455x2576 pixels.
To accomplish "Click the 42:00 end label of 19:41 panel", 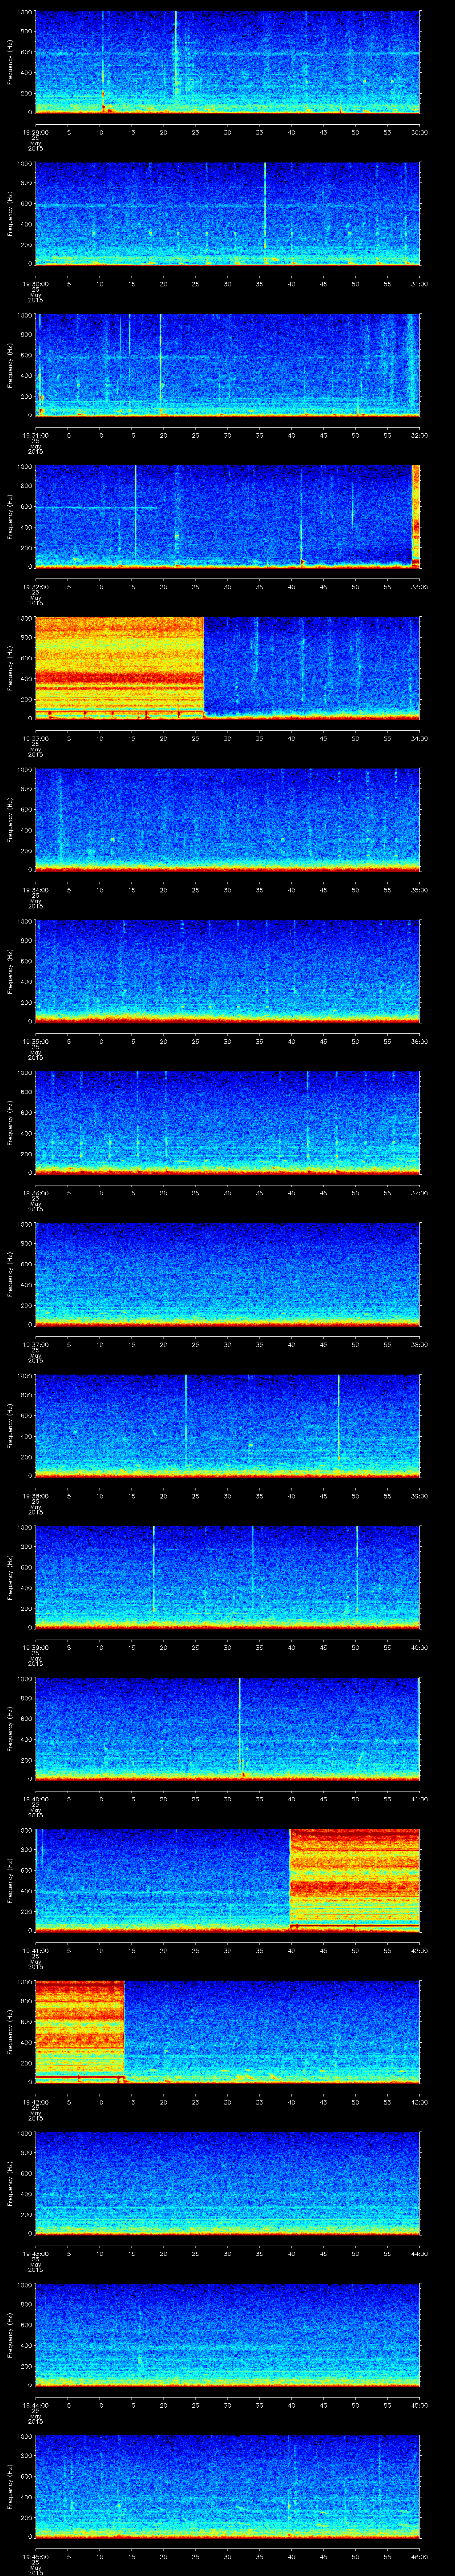I will click(420, 1950).
